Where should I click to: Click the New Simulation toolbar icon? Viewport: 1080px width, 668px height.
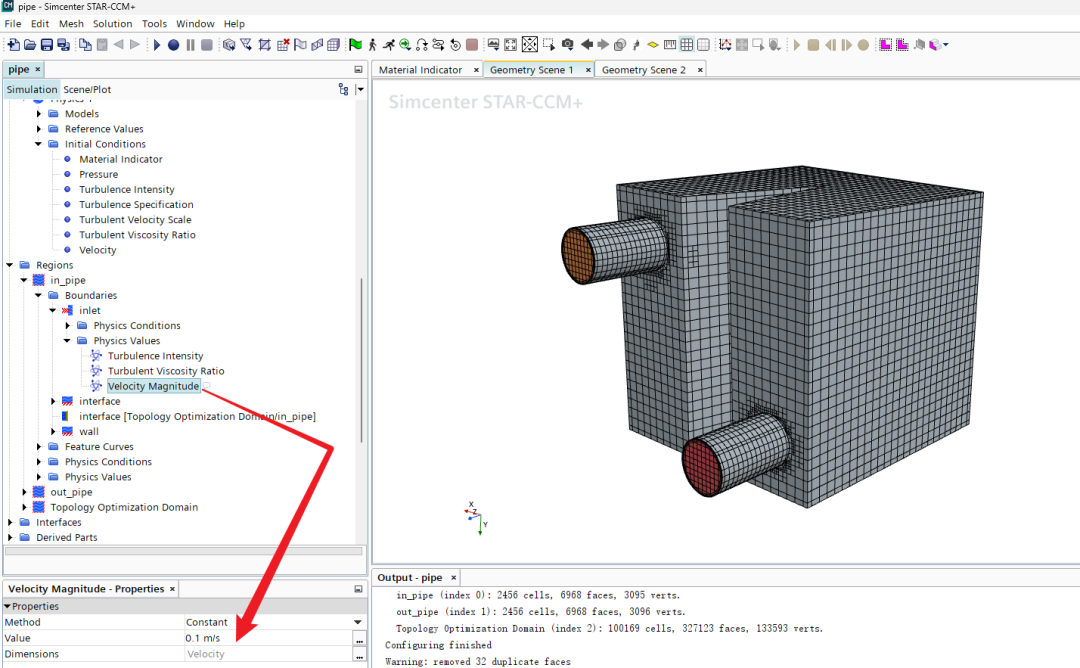pos(13,45)
